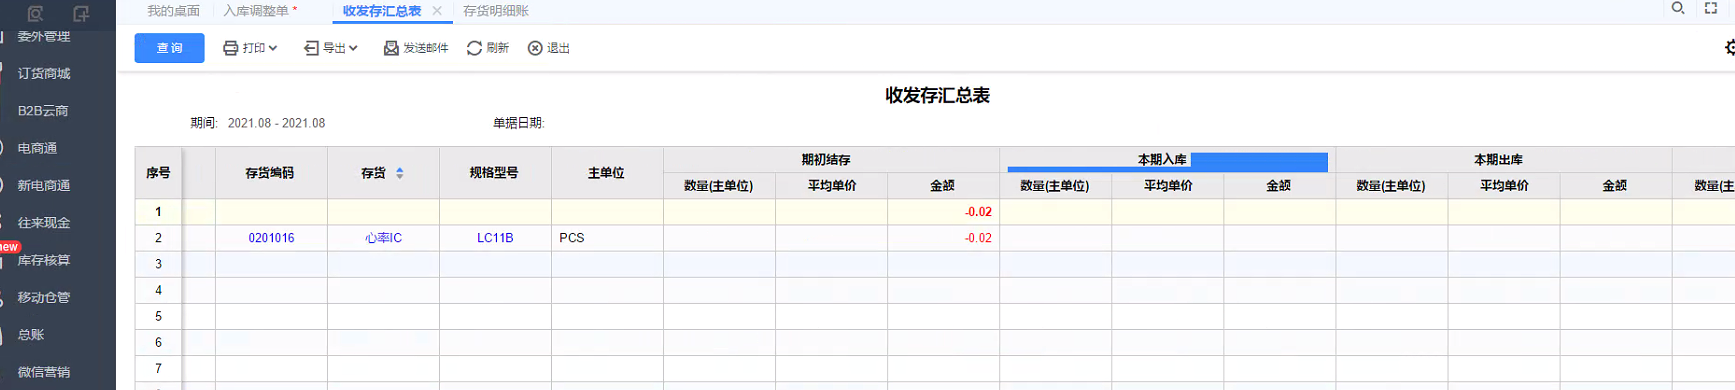Click the 存货编码 column header

(x=271, y=173)
